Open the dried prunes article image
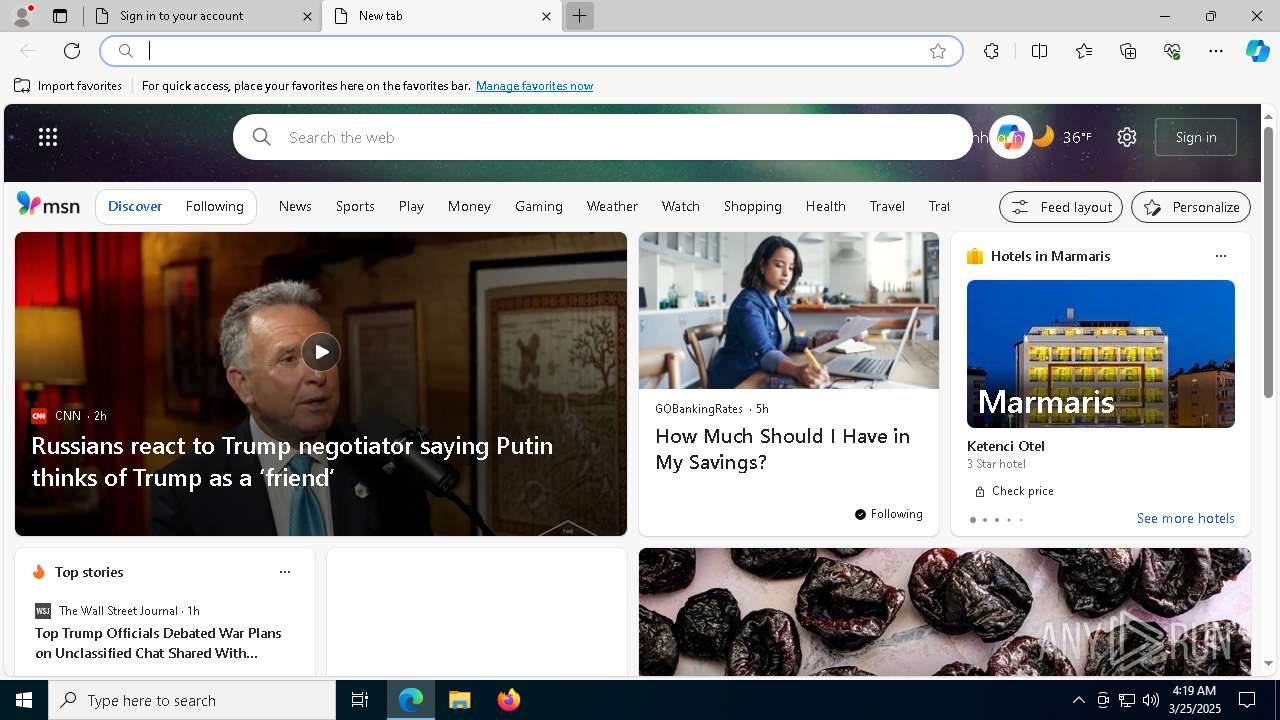 click(x=945, y=612)
